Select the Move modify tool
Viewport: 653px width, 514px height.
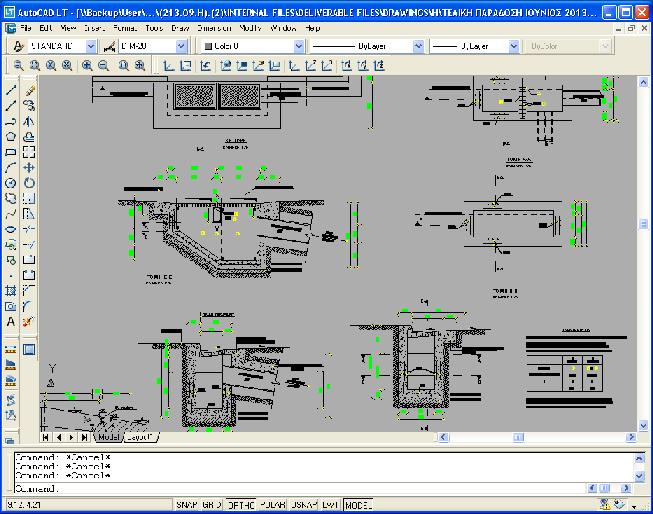point(29,167)
